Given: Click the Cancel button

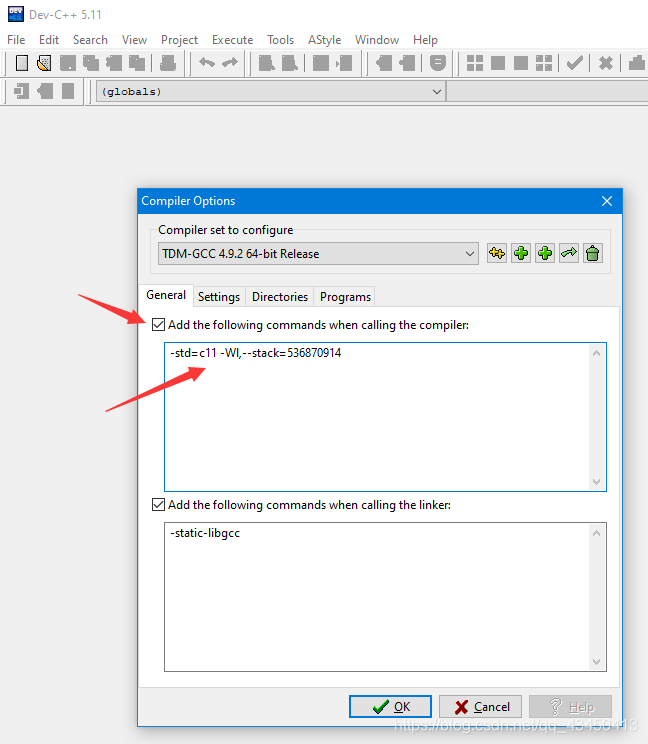Looking at the screenshot, I should [x=481, y=707].
